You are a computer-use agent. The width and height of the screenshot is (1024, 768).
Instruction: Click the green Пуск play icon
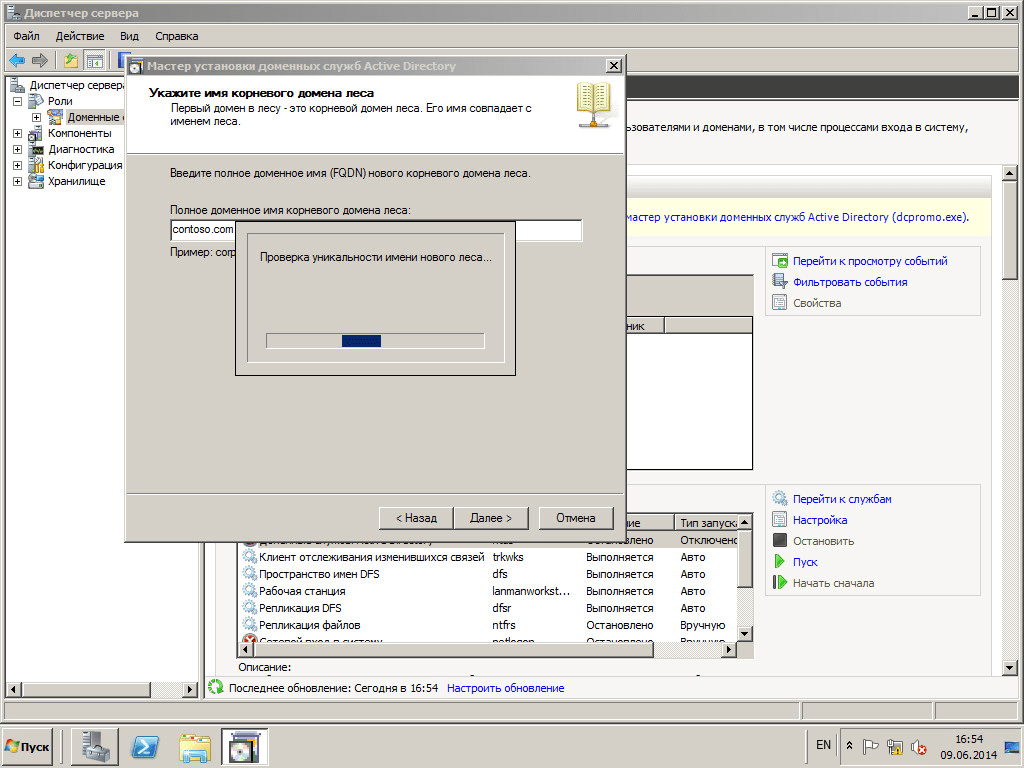780,562
